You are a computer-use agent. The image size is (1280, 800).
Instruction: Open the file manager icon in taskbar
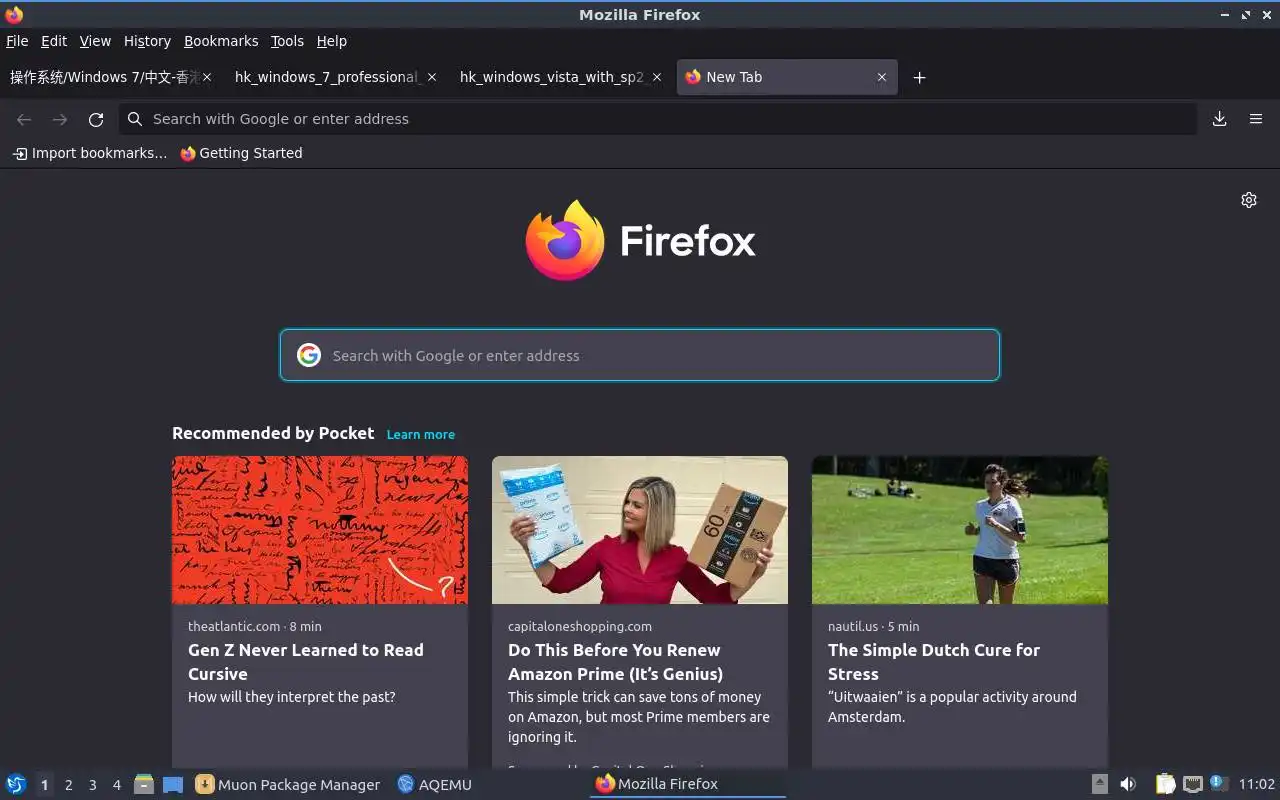143,784
